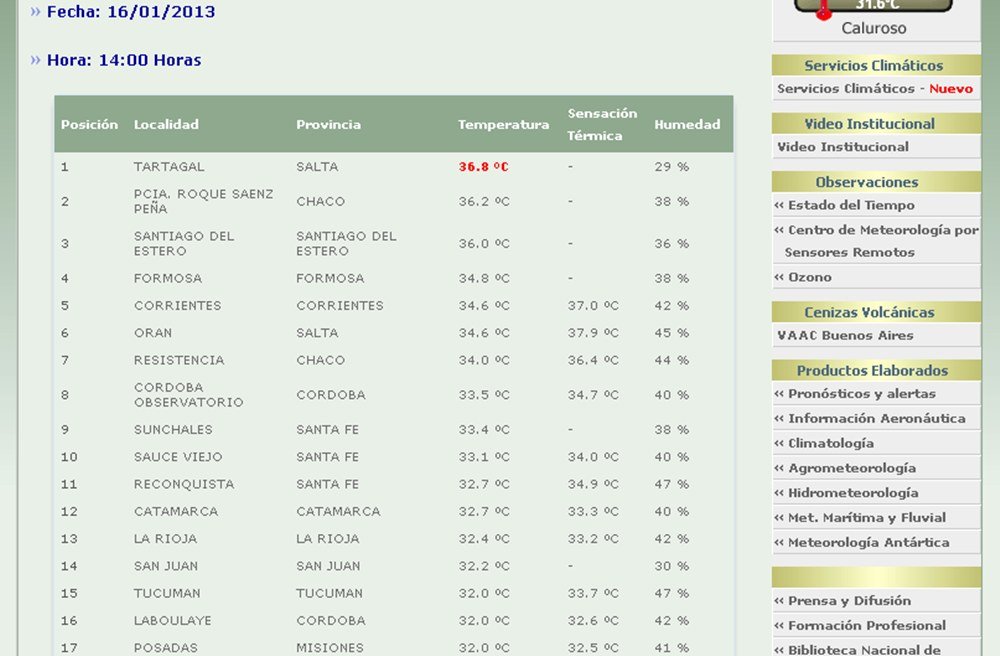Screen dimensions: 1000x656
Task: Open Meteorología Antártica page
Action: pyautogui.click(x=868, y=543)
